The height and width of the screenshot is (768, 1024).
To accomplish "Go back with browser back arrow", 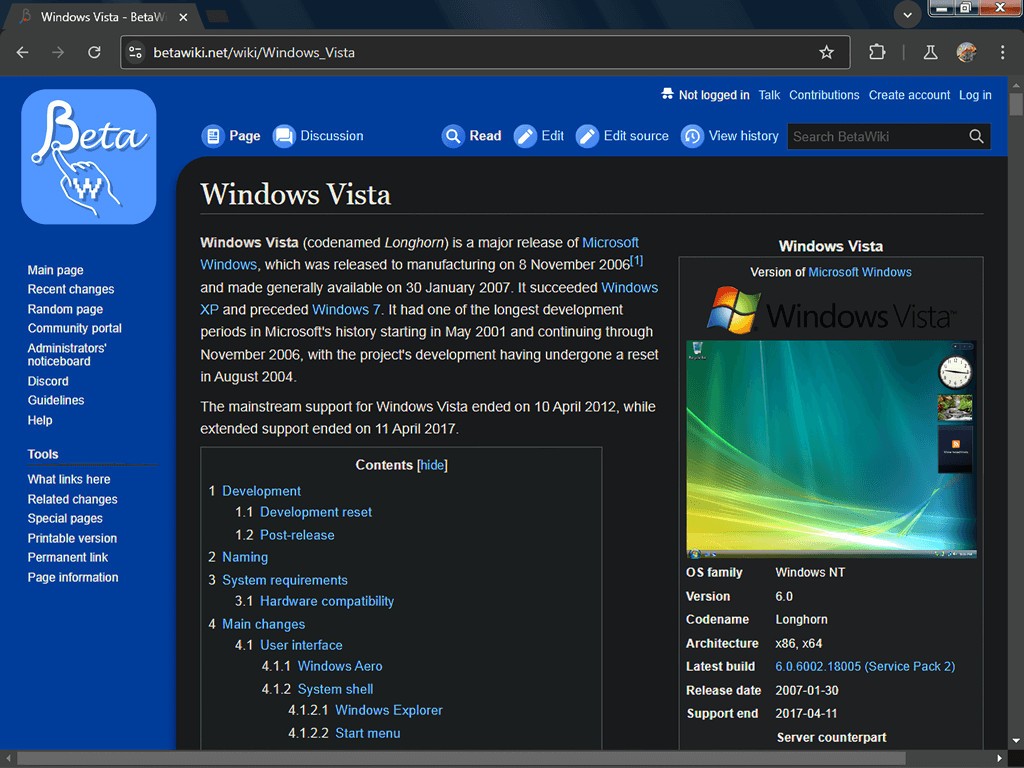I will pyautogui.click(x=23, y=52).
